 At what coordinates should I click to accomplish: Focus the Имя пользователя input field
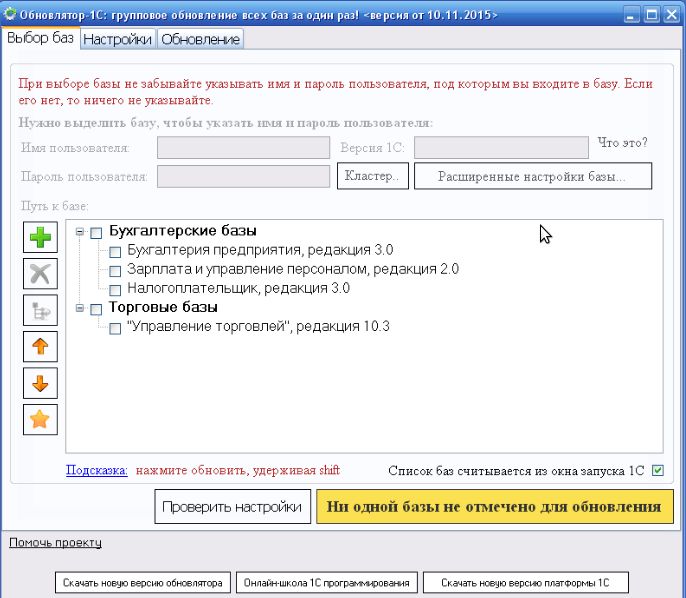pyautogui.click(x=243, y=147)
